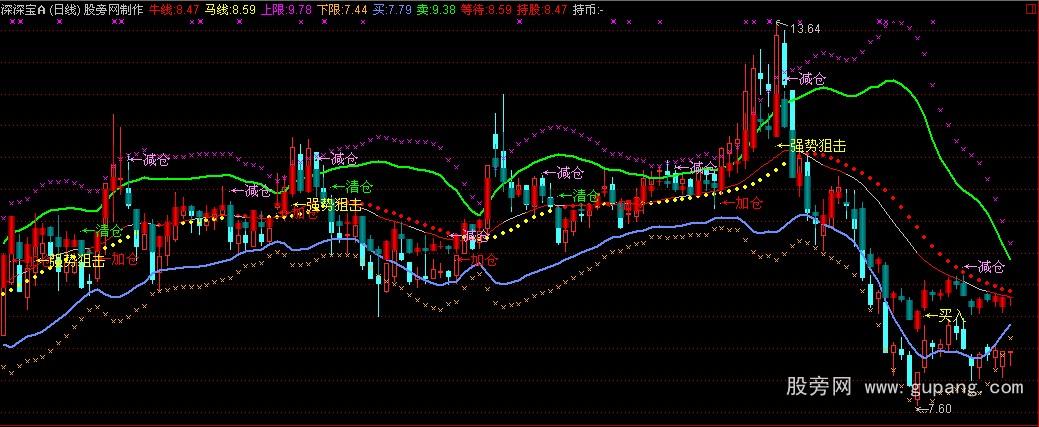The width and height of the screenshot is (1039, 427).
Task: Select the last 减仓 marker at chart's right end
Action: point(985,267)
